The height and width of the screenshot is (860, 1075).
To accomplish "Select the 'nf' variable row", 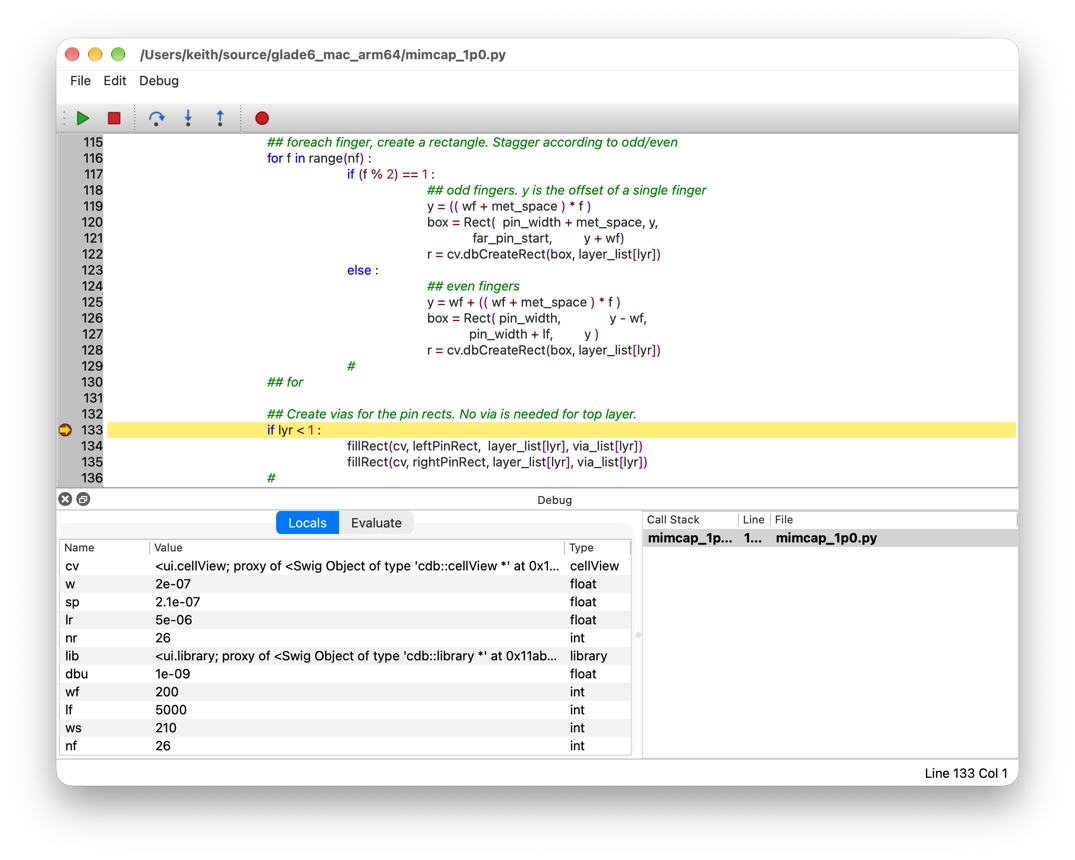I will pos(346,745).
